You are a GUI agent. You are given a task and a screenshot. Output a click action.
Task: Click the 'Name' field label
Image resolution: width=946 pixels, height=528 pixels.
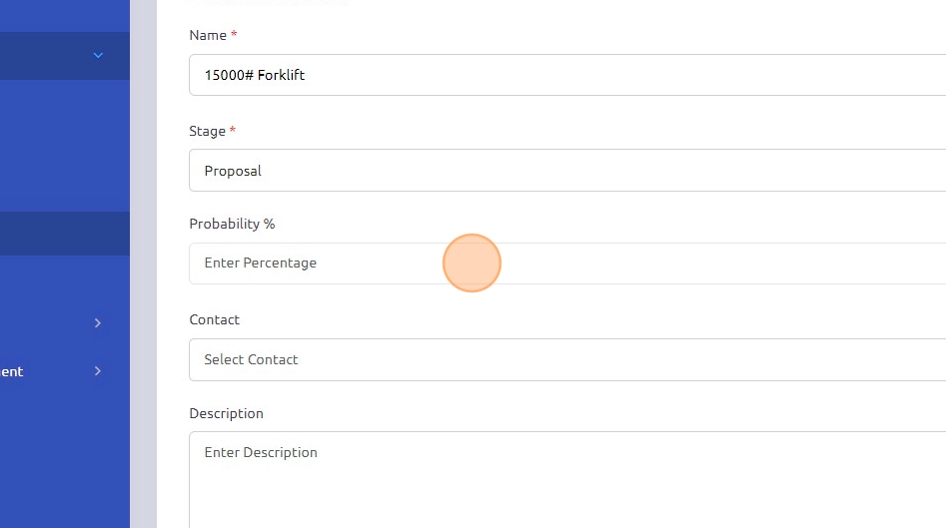[x=208, y=35]
